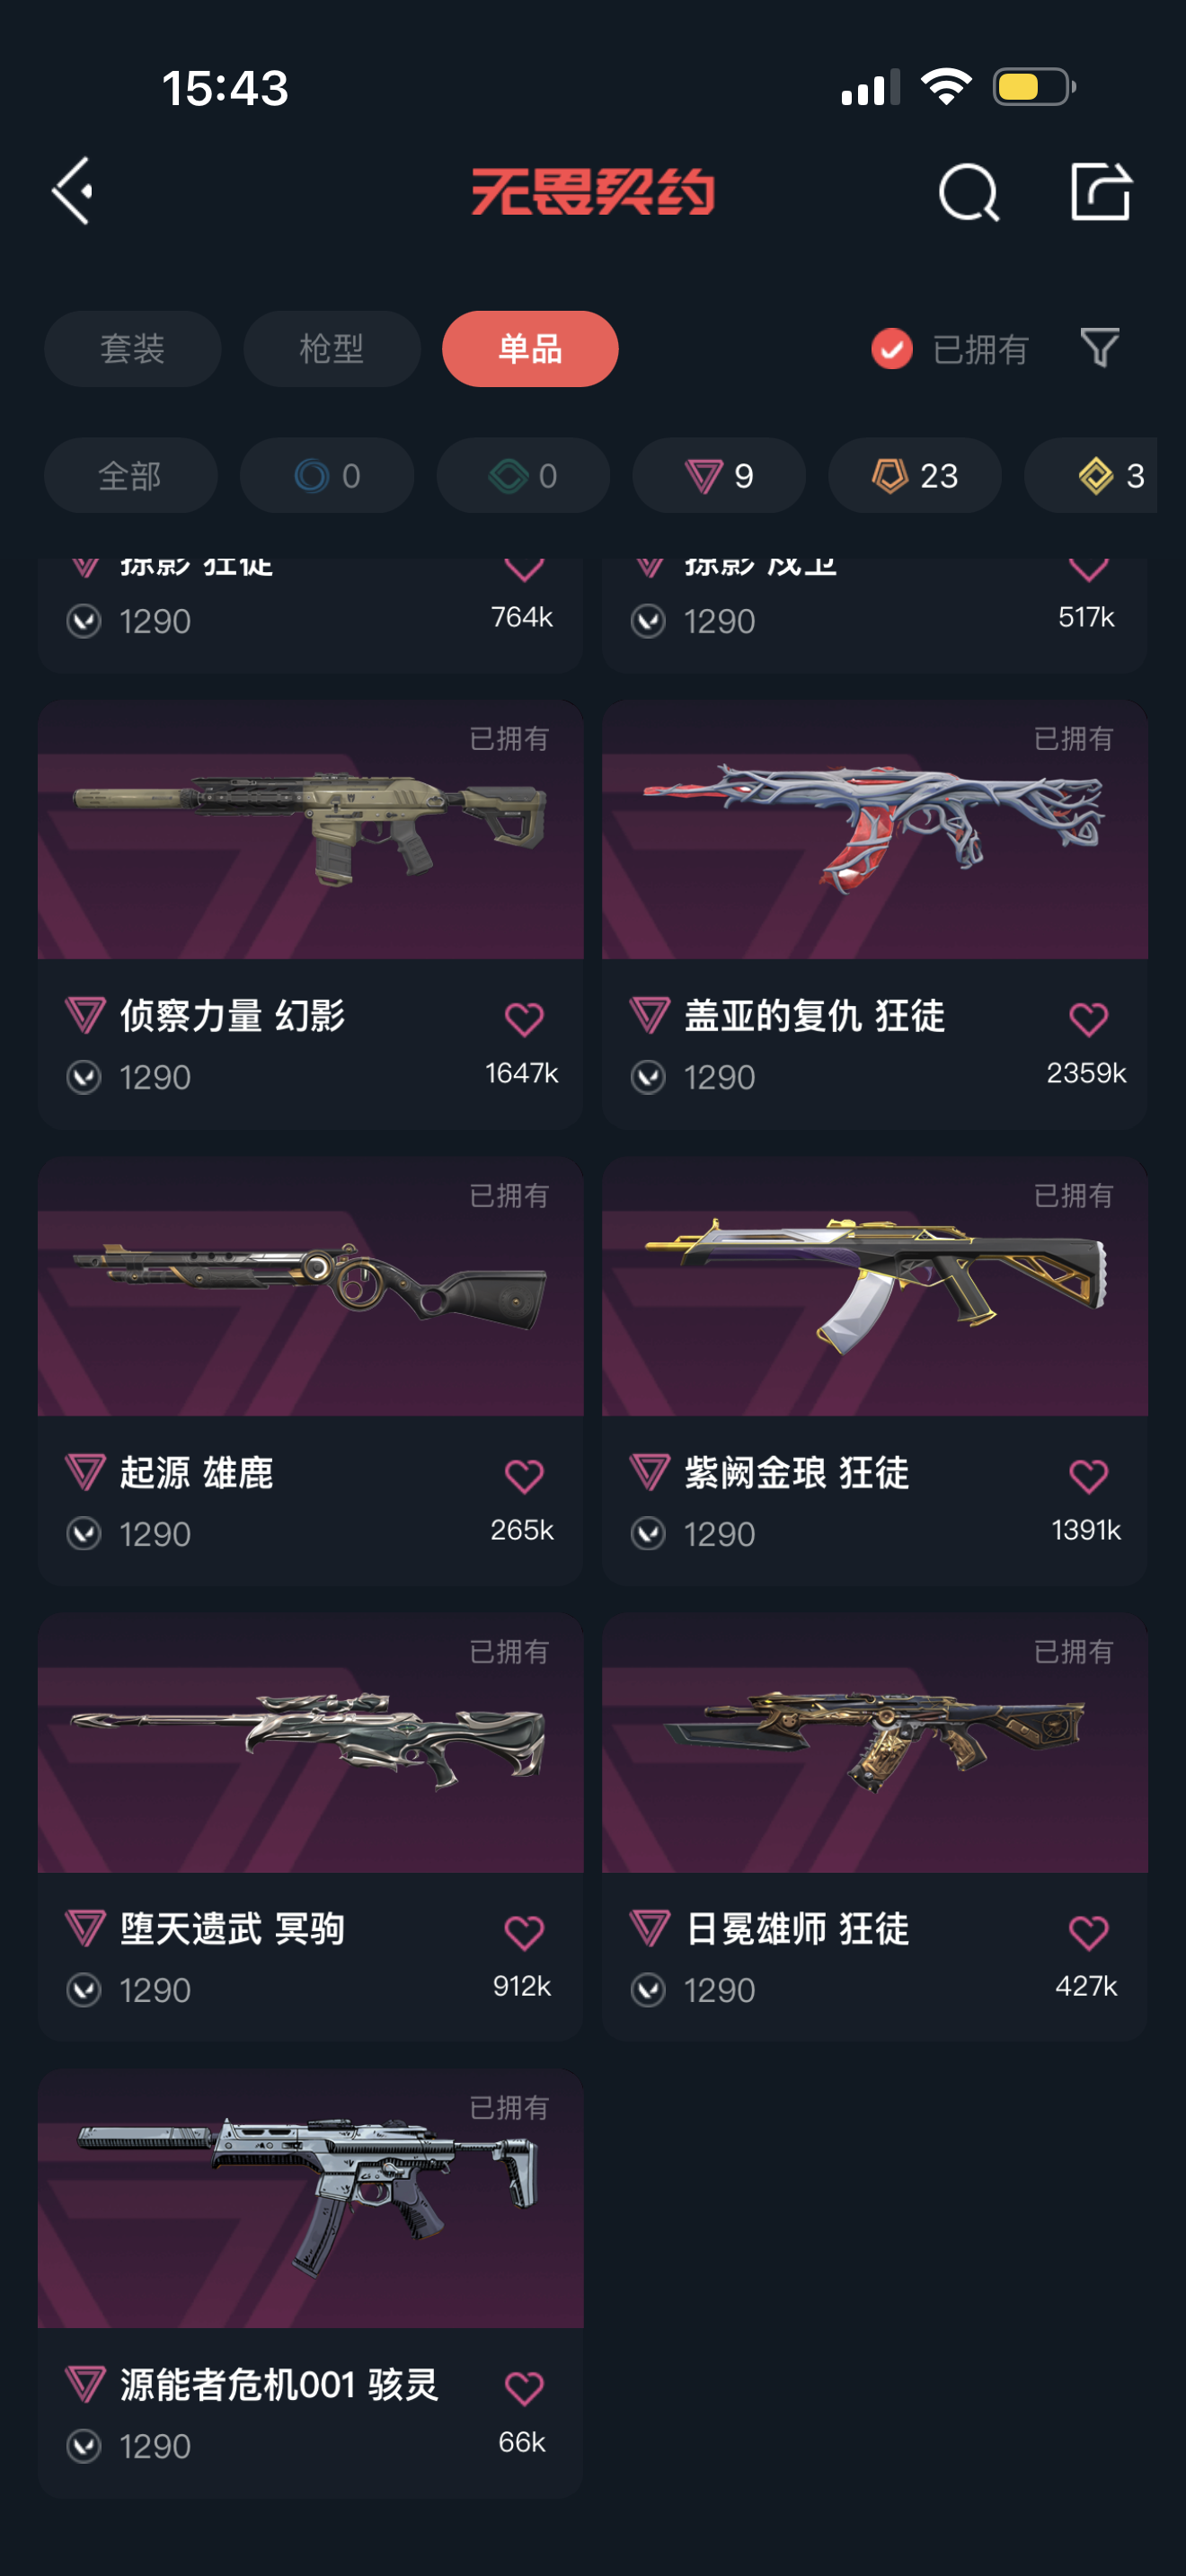Tap the back arrow icon
The image size is (1186, 2576).
coord(72,190)
